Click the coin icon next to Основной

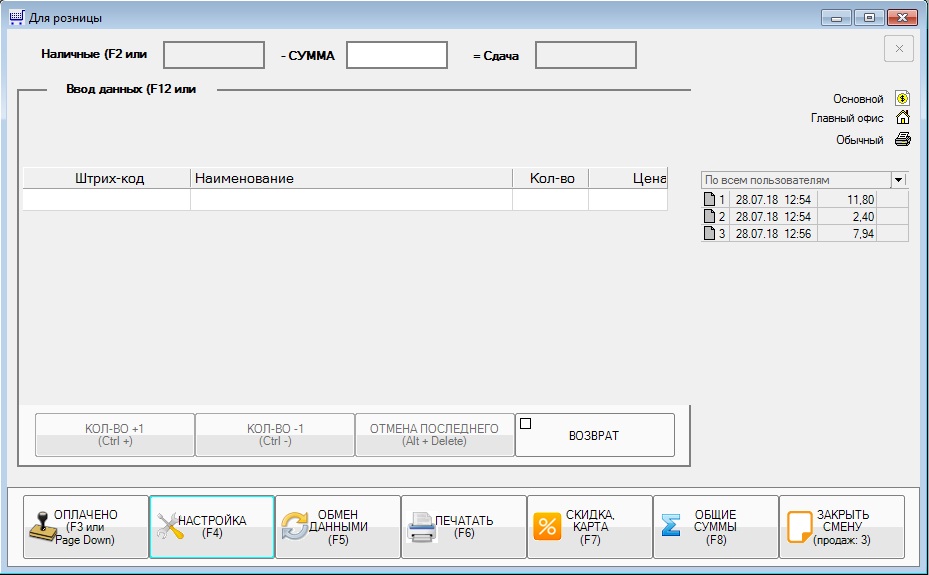click(902, 98)
